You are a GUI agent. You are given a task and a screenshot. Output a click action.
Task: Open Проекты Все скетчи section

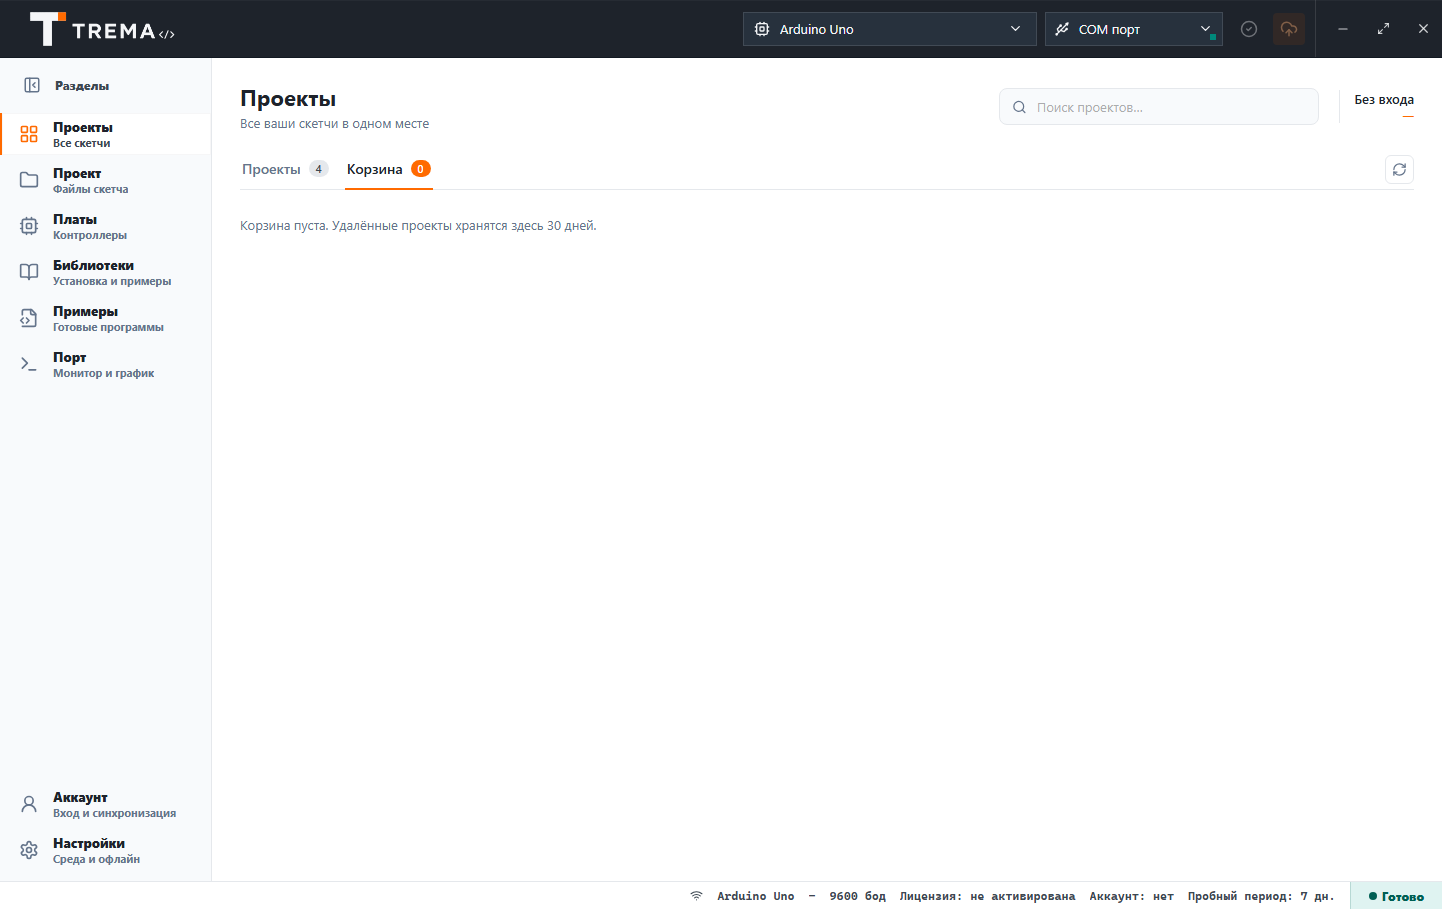point(106,134)
